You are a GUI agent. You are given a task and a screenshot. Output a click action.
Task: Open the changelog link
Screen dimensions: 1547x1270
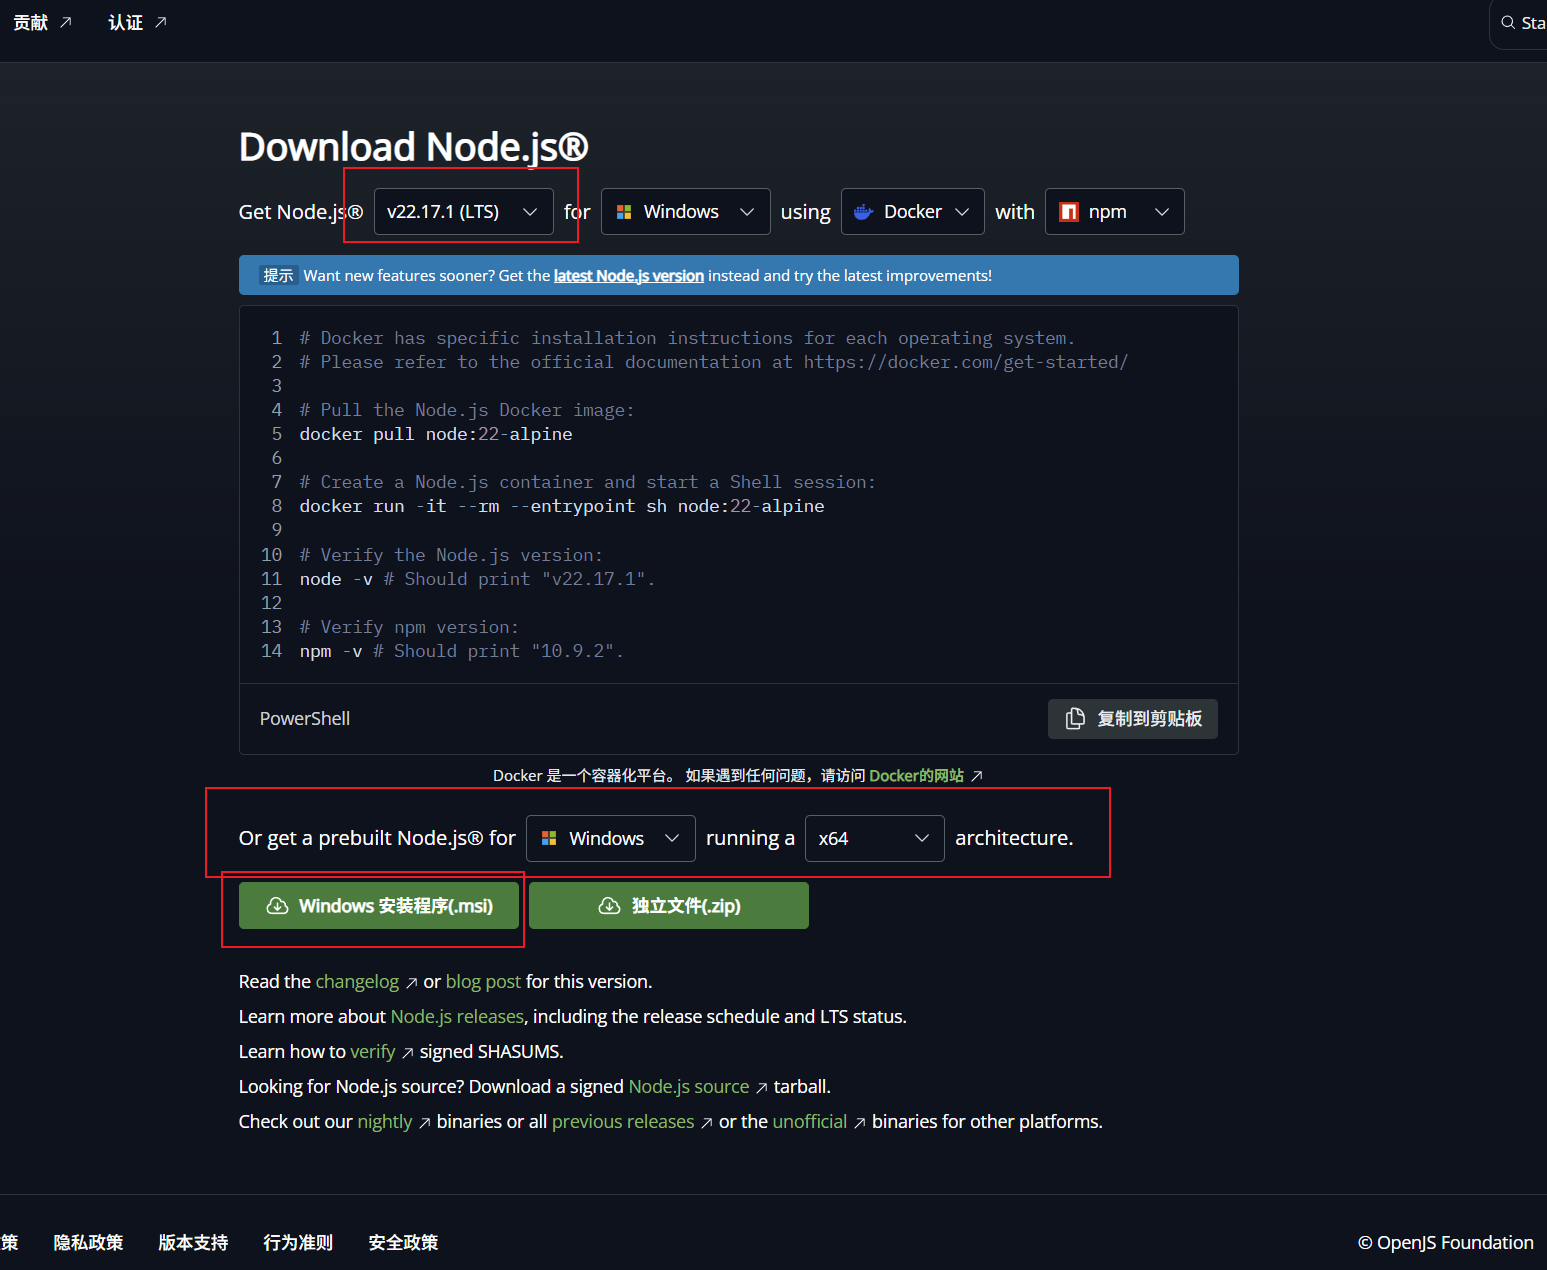[x=357, y=982]
